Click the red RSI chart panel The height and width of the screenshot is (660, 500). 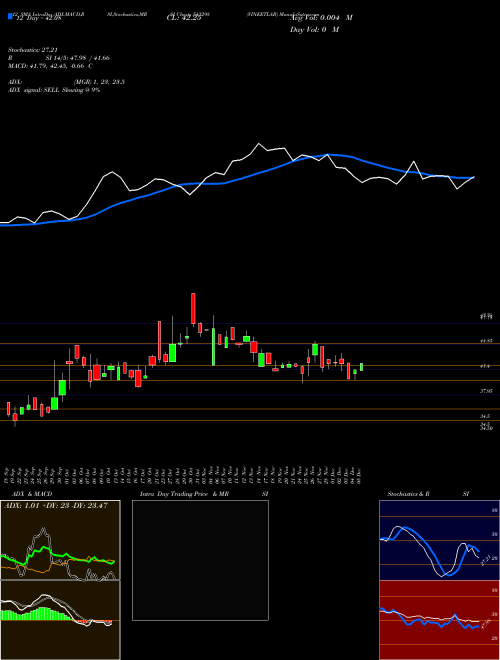click(x=439, y=620)
